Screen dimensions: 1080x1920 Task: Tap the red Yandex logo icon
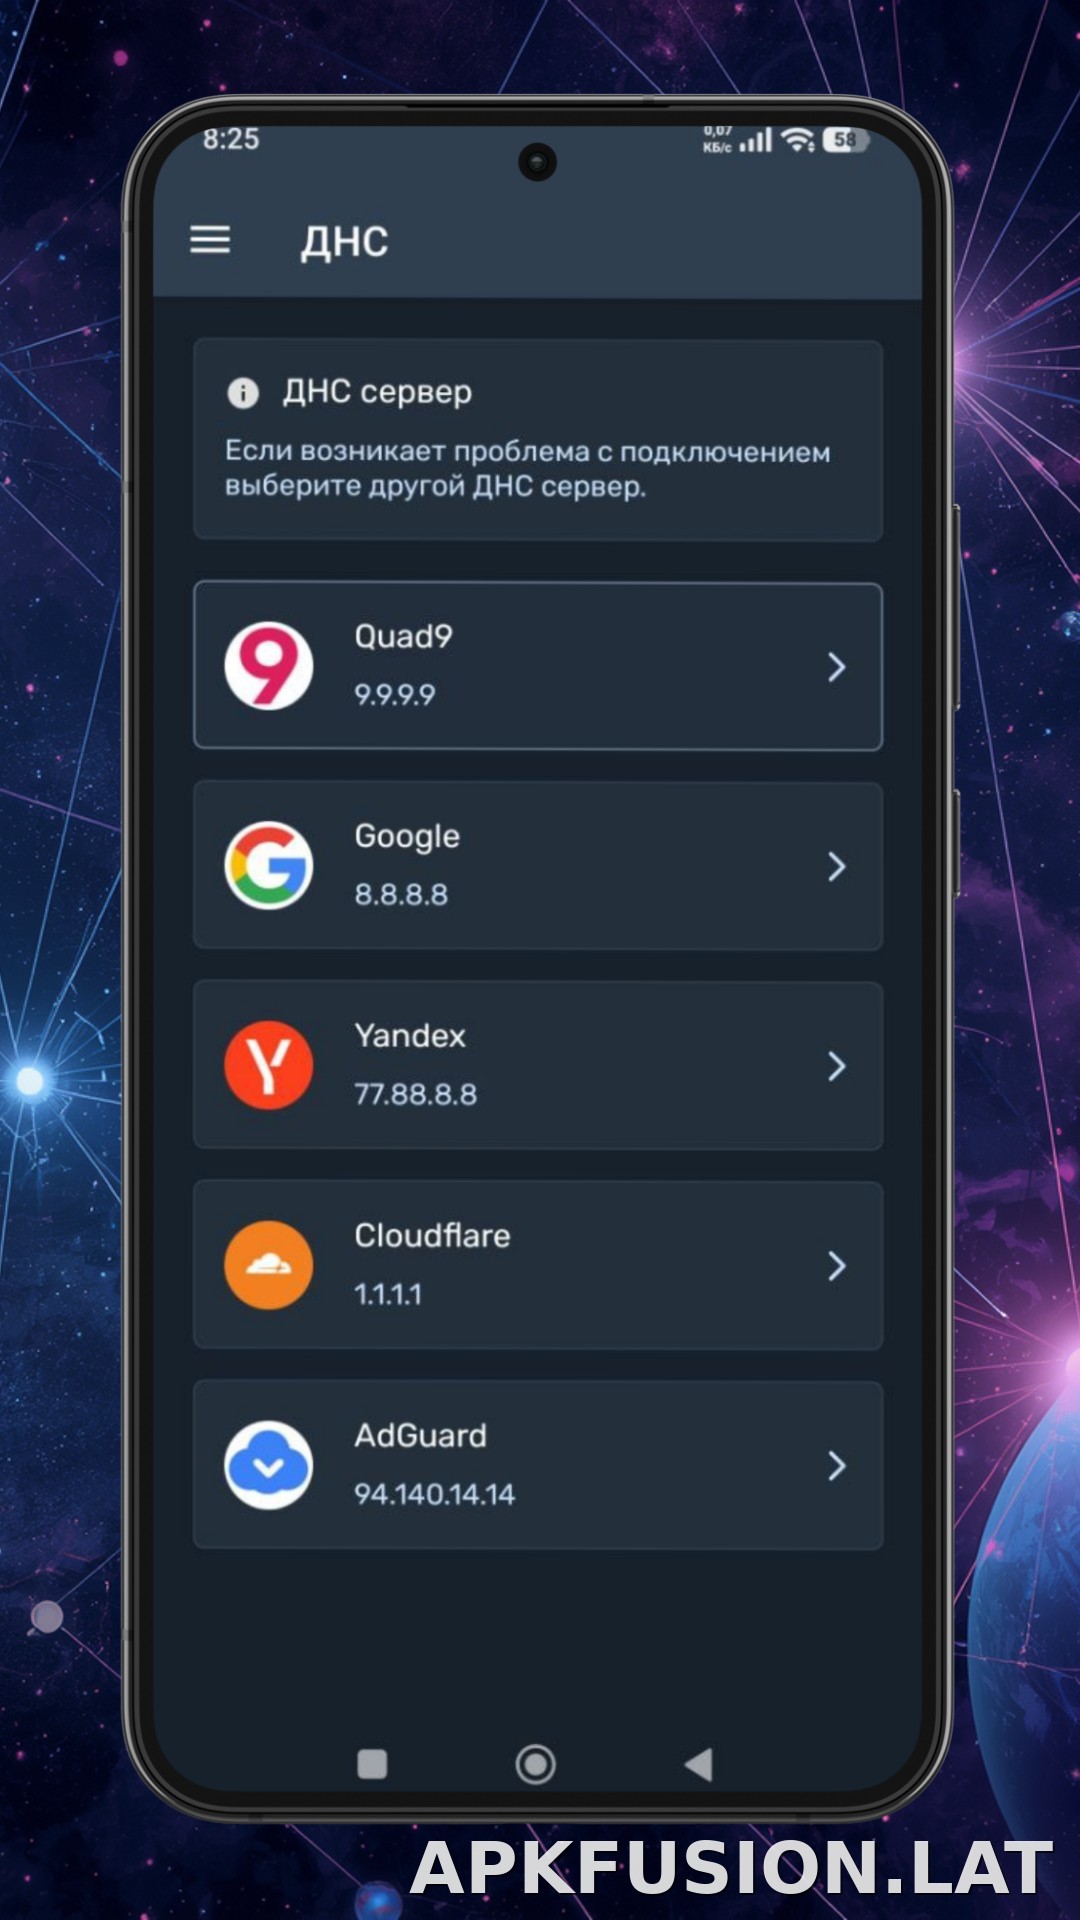[x=268, y=1066]
